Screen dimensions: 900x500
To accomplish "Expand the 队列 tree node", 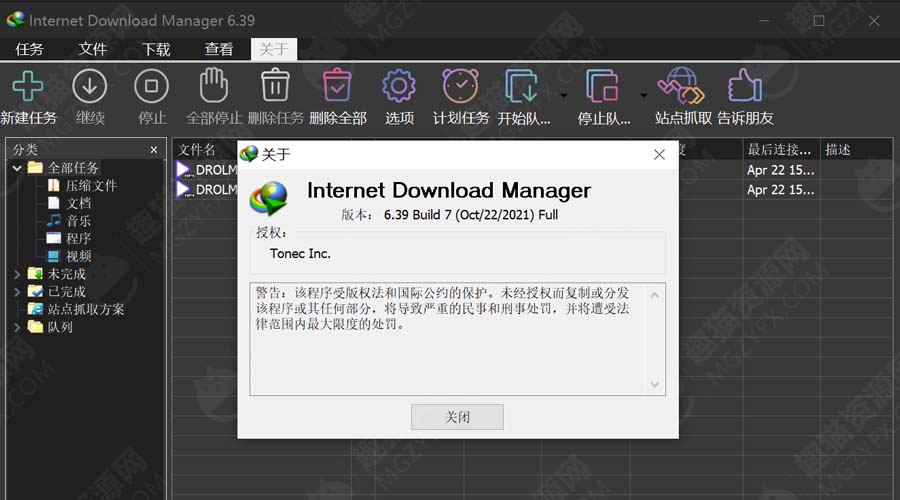I will (17, 328).
